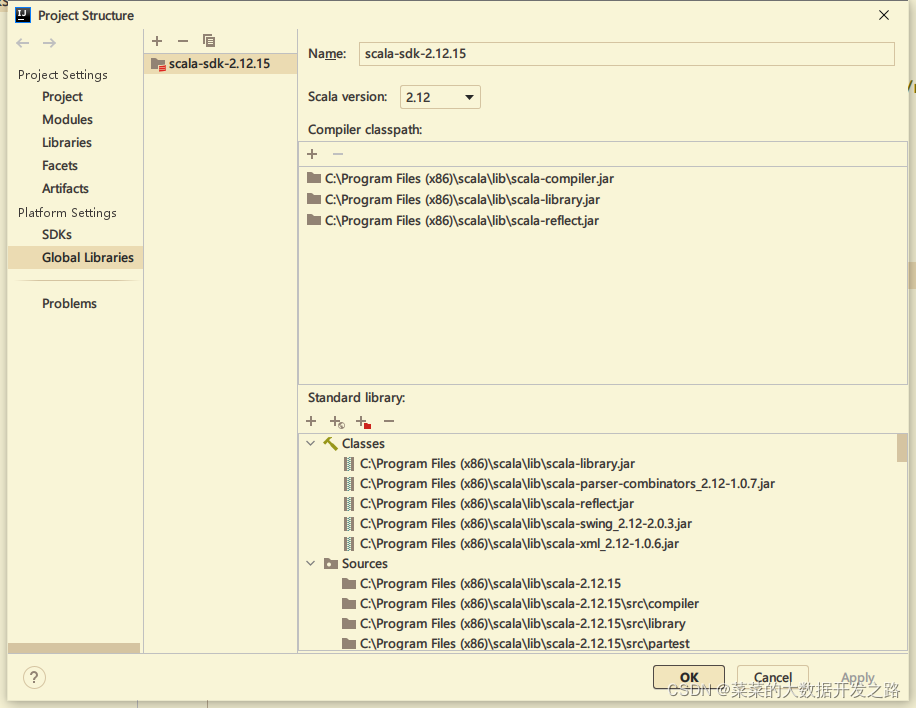Specify documentation URL for Standard library
Screen dimensions: 916x708
point(337,422)
